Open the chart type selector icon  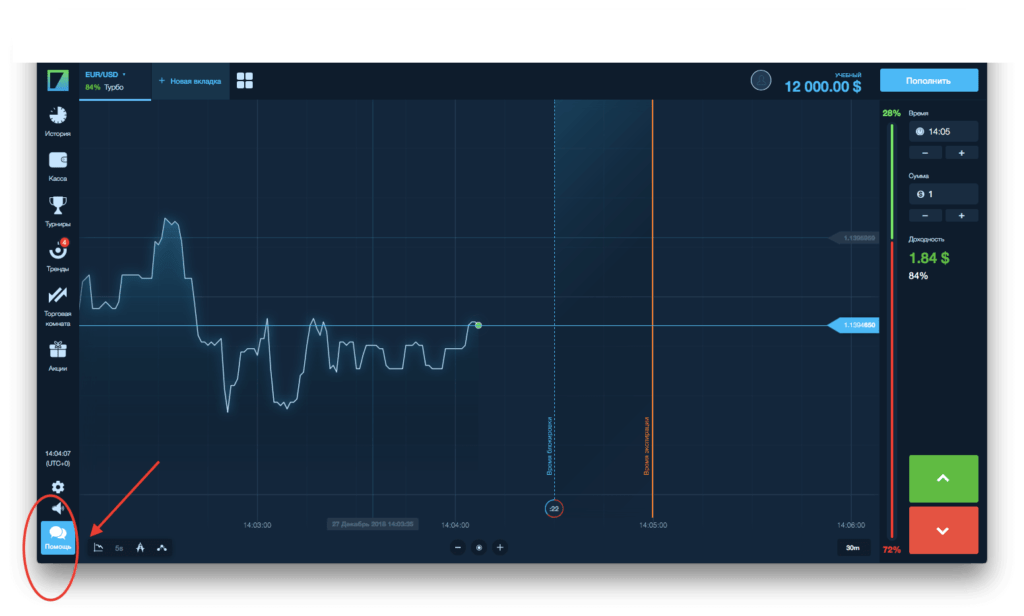point(98,547)
